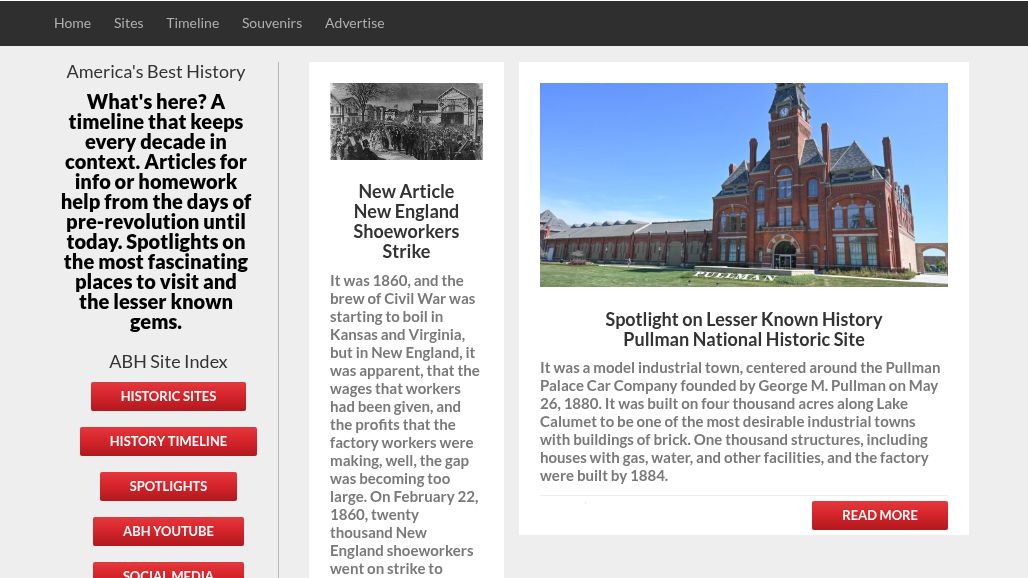Click the paragraph starting "It was a model industrial town"
1028x578 pixels.
coord(740,421)
